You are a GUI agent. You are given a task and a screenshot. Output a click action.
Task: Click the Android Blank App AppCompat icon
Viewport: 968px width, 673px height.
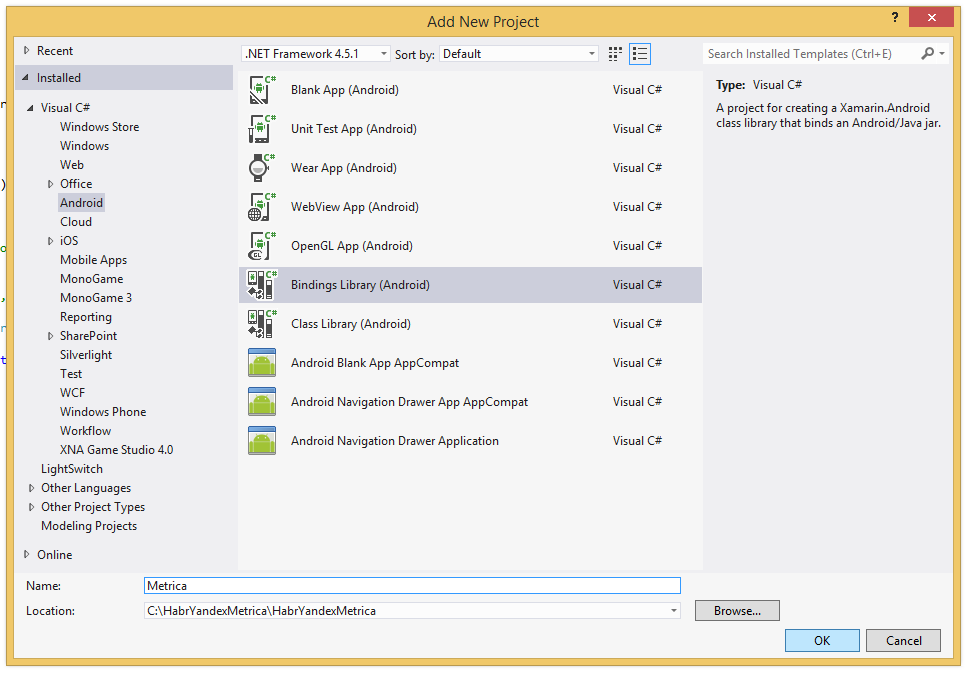[262, 362]
